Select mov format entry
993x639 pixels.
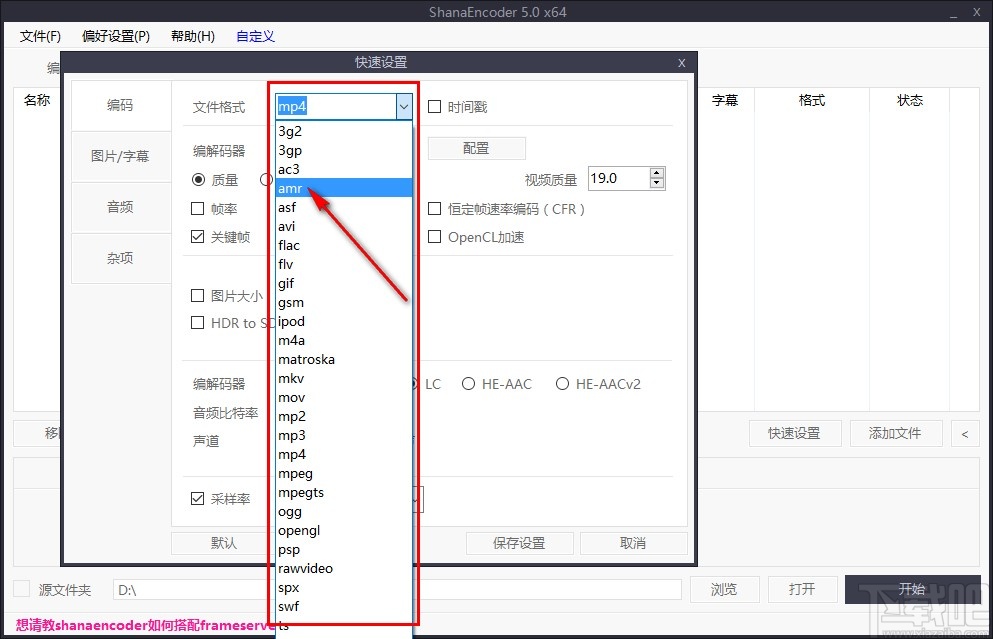click(x=344, y=397)
